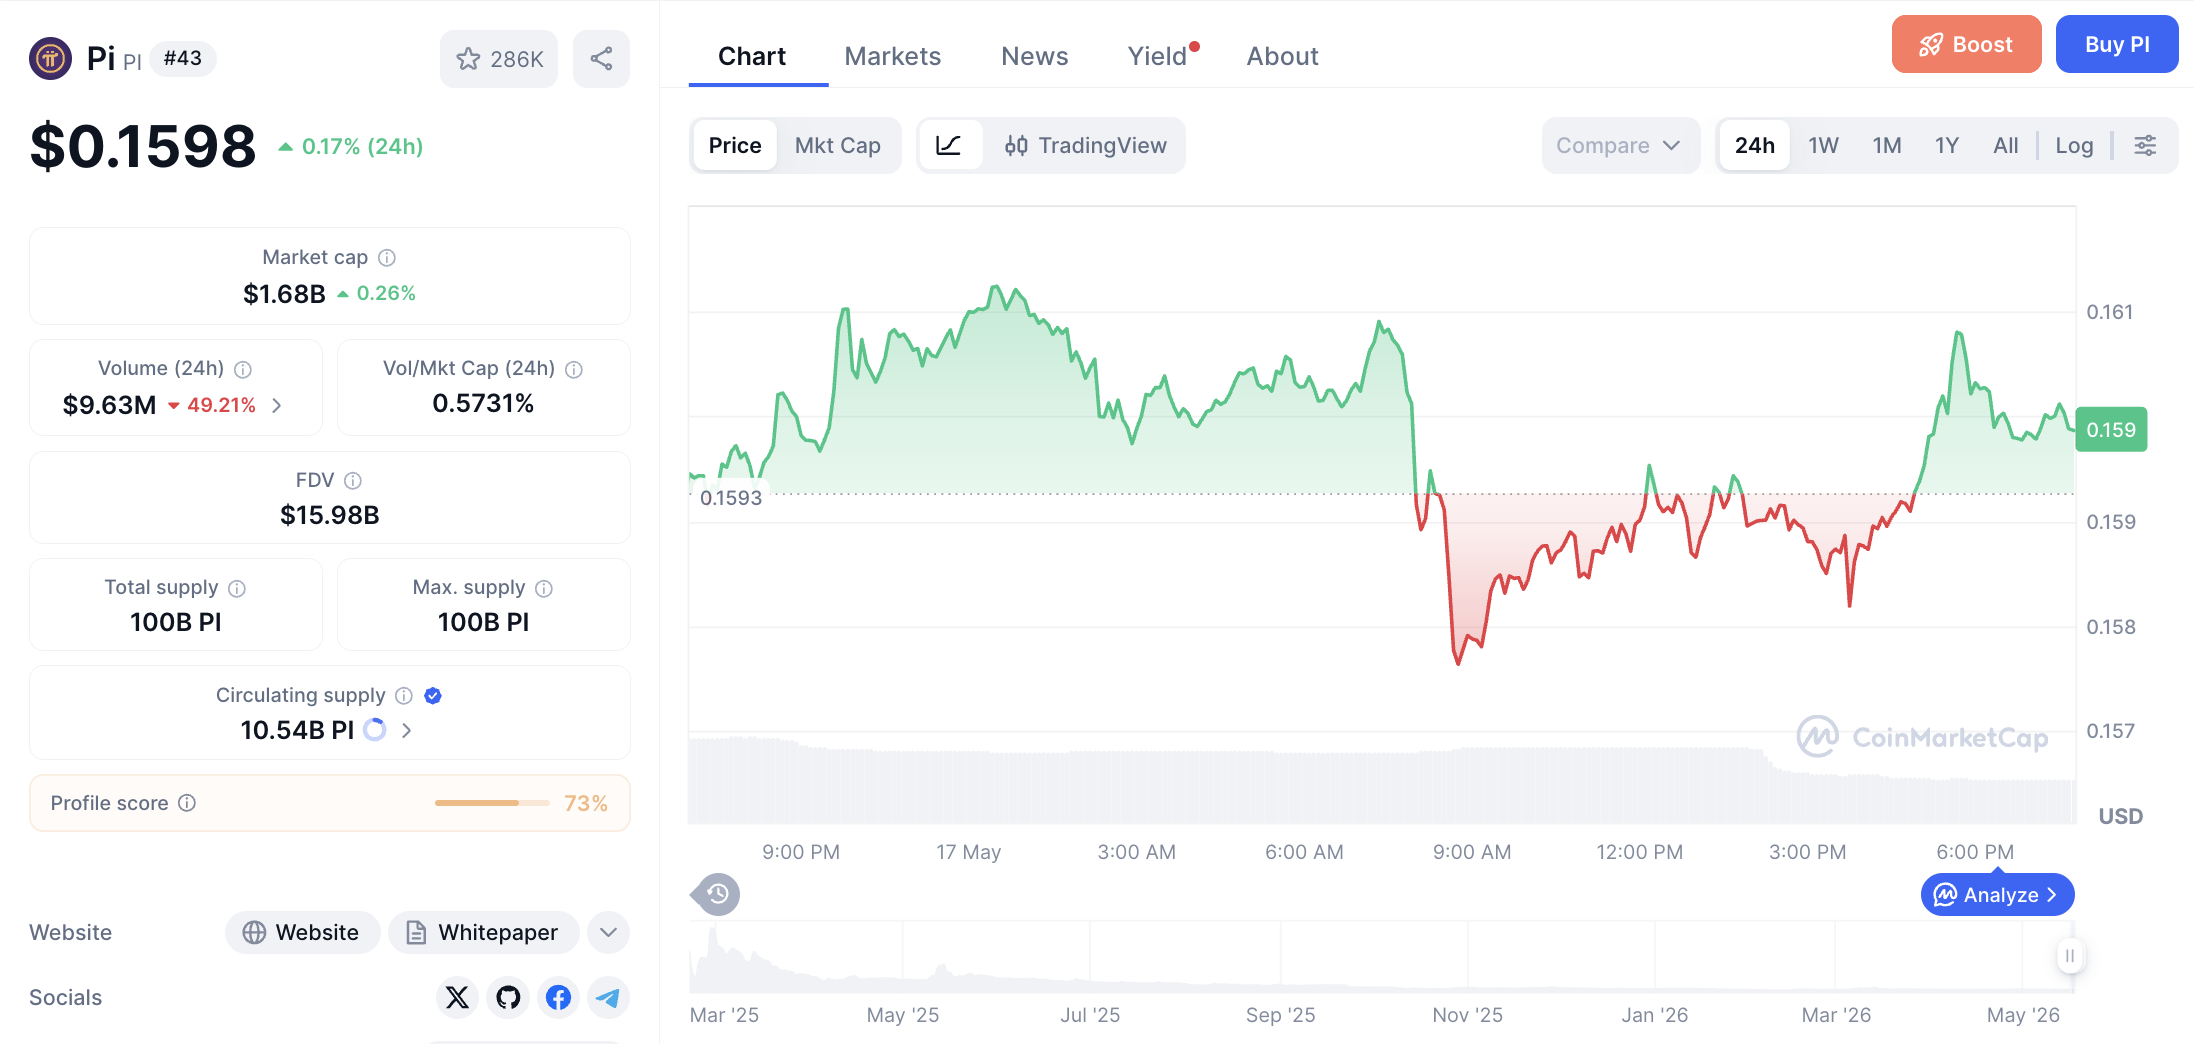Click the circulating supply progress ring

coord(375,730)
